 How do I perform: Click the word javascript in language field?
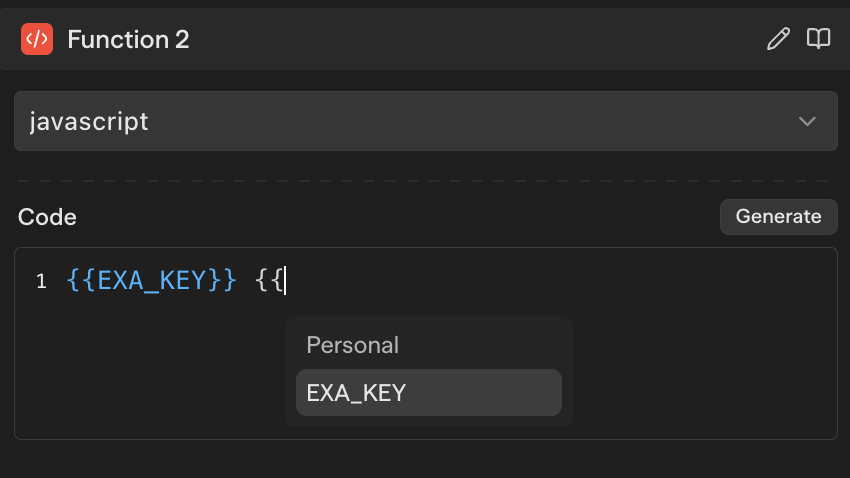click(89, 122)
